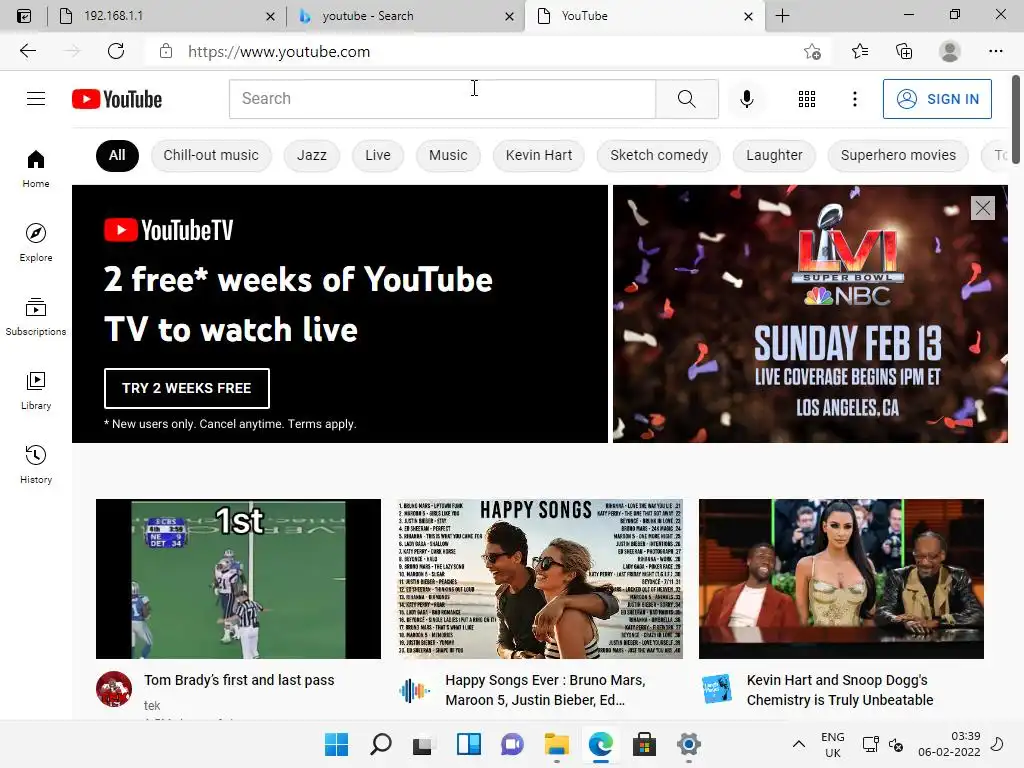Screen dimensions: 1024x768
Task: Click Happy Songs channel avatar icon
Action: pos(415,689)
